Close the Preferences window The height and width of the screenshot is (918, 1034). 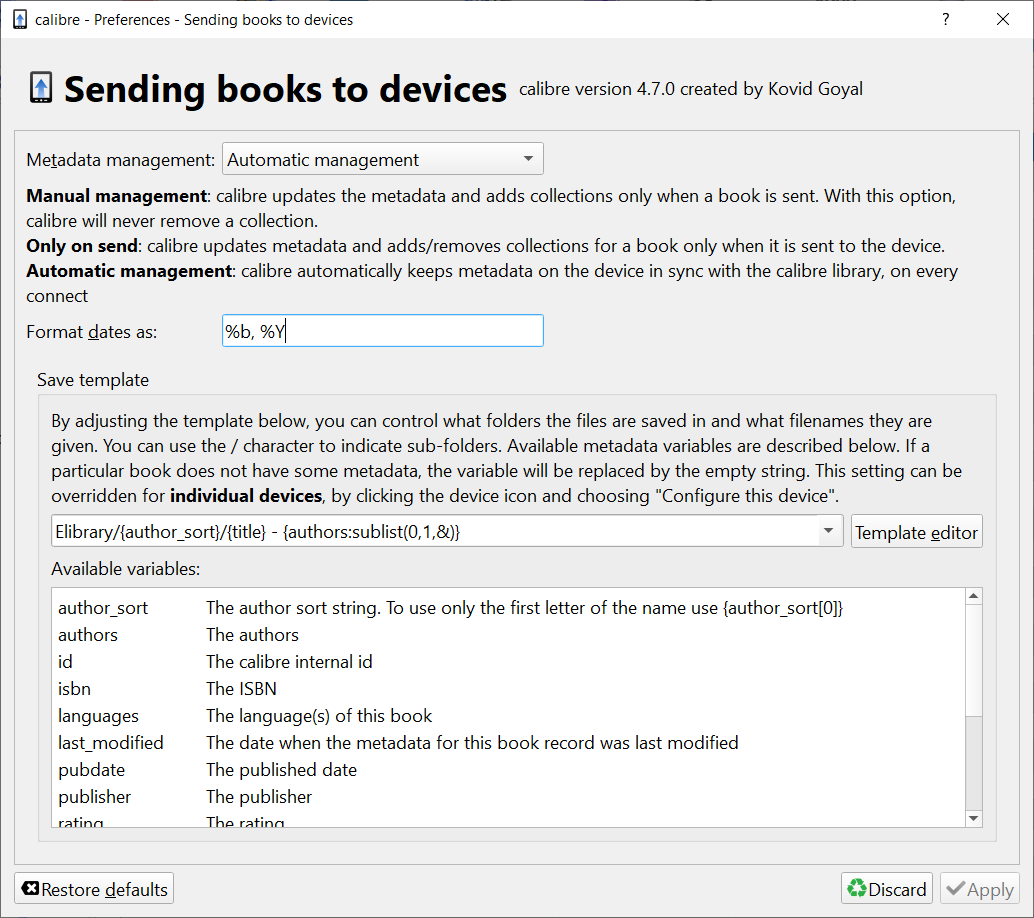click(1003, 19)
